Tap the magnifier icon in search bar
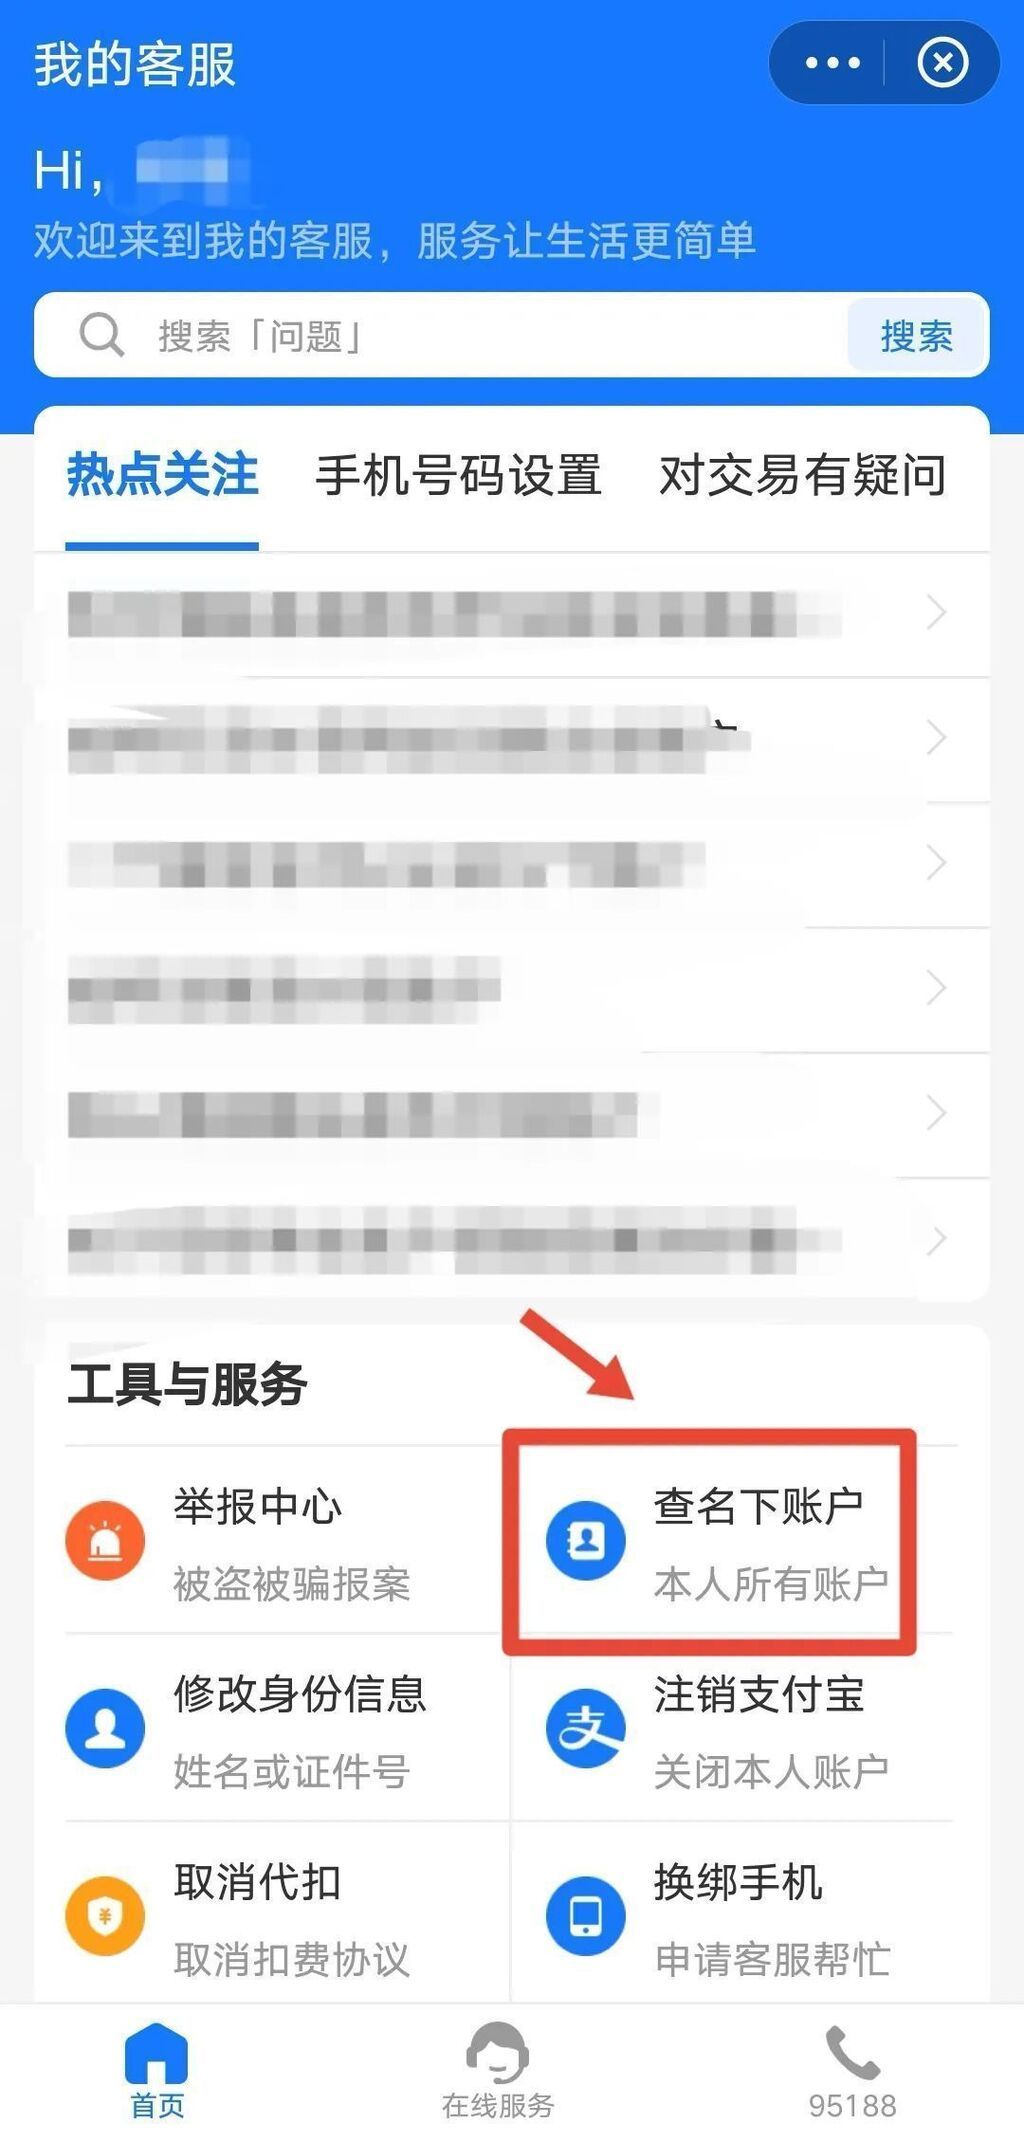The width and height of the screenshot is (1024, 2141). click(101, 335)
